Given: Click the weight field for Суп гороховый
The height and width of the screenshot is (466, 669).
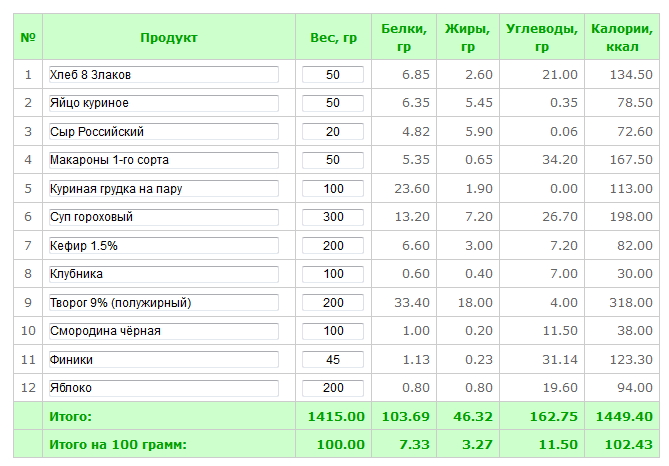Looking at the screenshot, I should (x=333, y=217).
